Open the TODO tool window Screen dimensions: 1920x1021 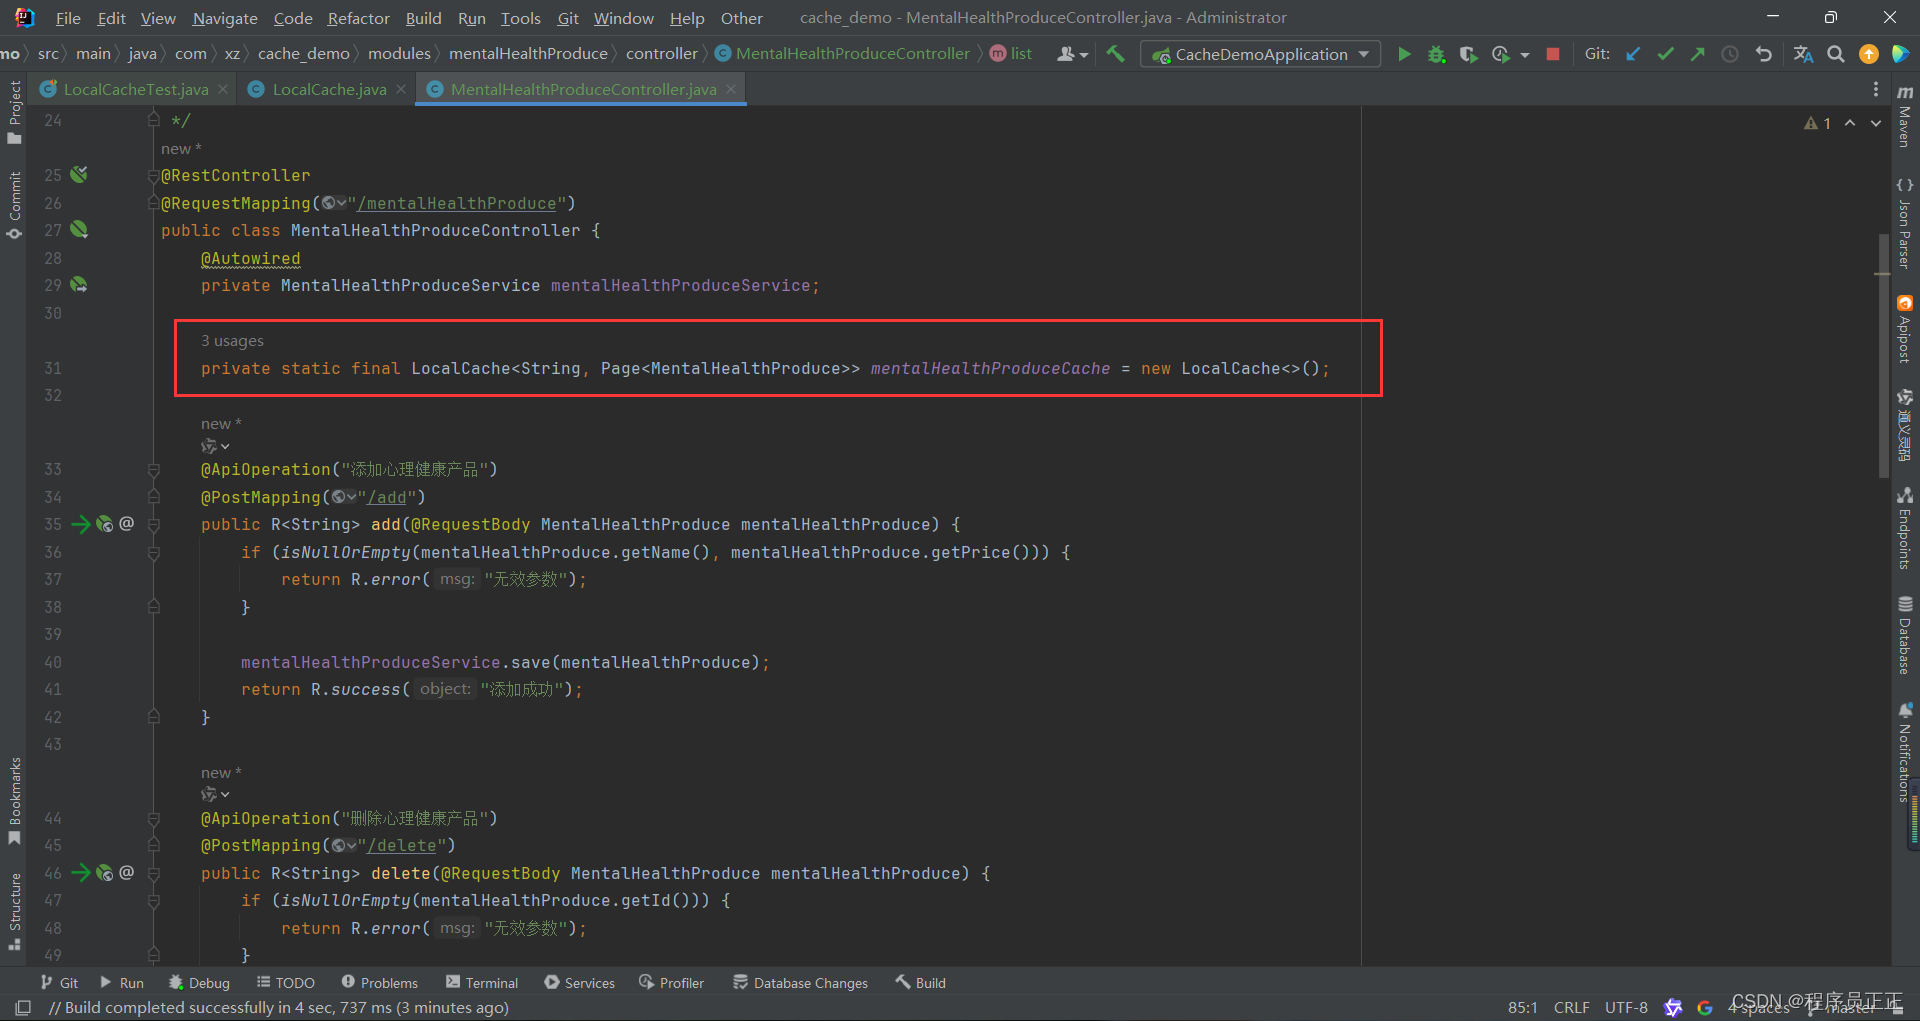coord(285,983)
